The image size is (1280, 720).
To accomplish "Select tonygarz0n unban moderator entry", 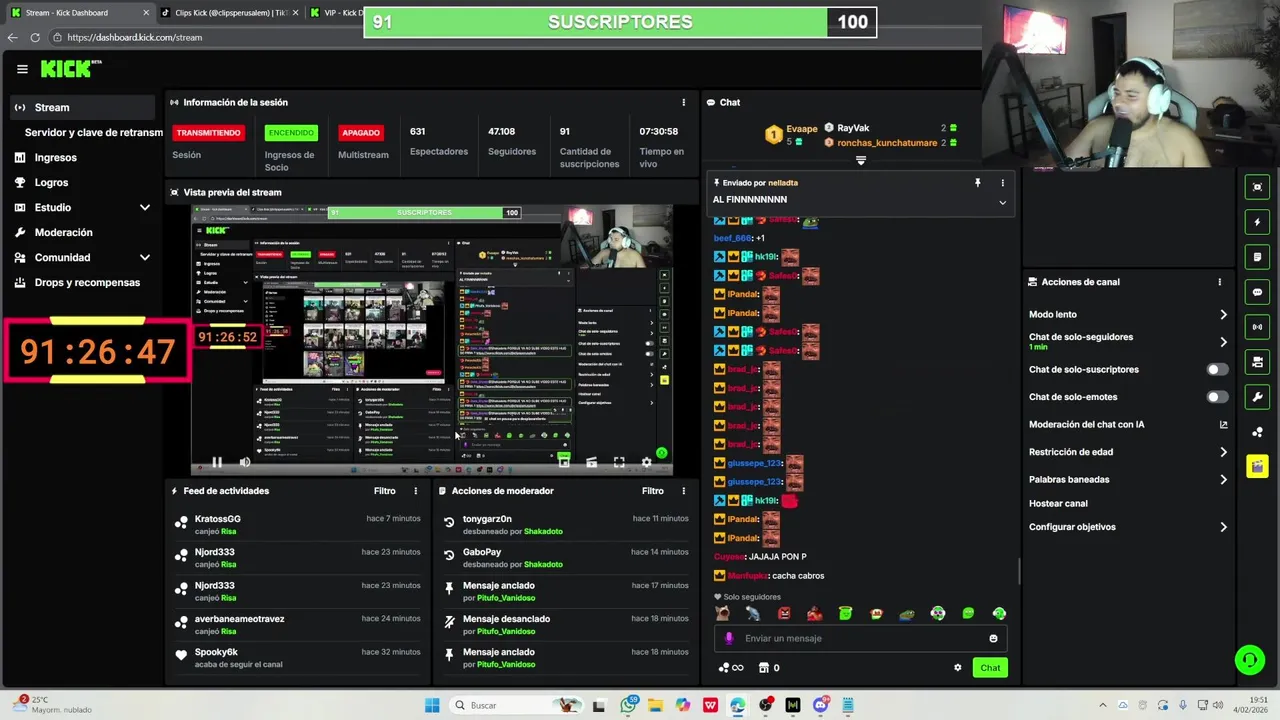I will [565, 525].
